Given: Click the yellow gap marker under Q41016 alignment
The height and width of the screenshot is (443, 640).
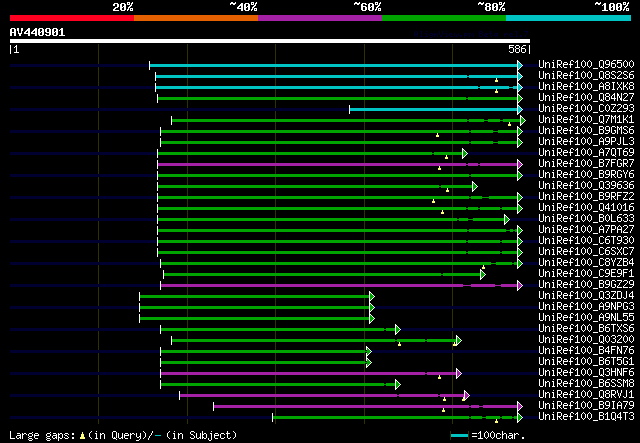Looking at the screenshot, I should point(442,212).
